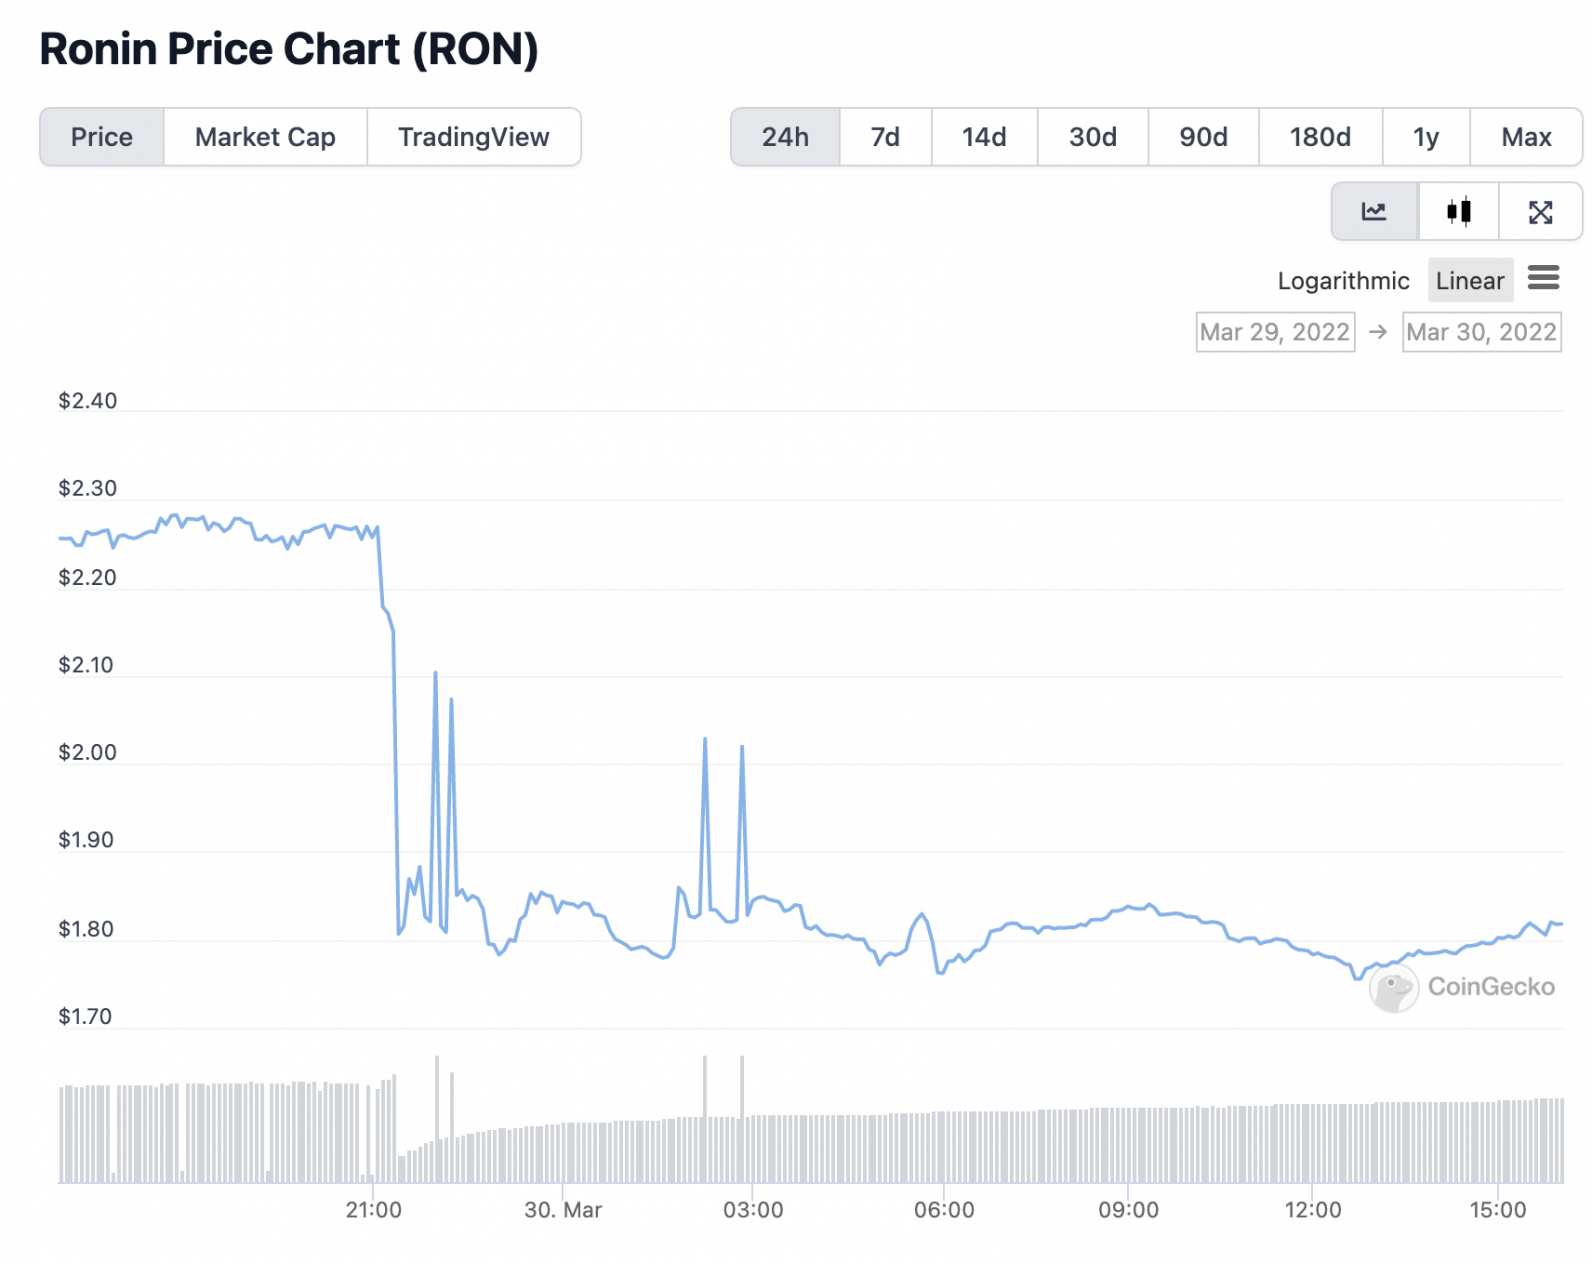Image resolution: width=1592 pixels, height=1263 pixels.
Task: Select the Max timeframe
Action: click(1525, 137)
